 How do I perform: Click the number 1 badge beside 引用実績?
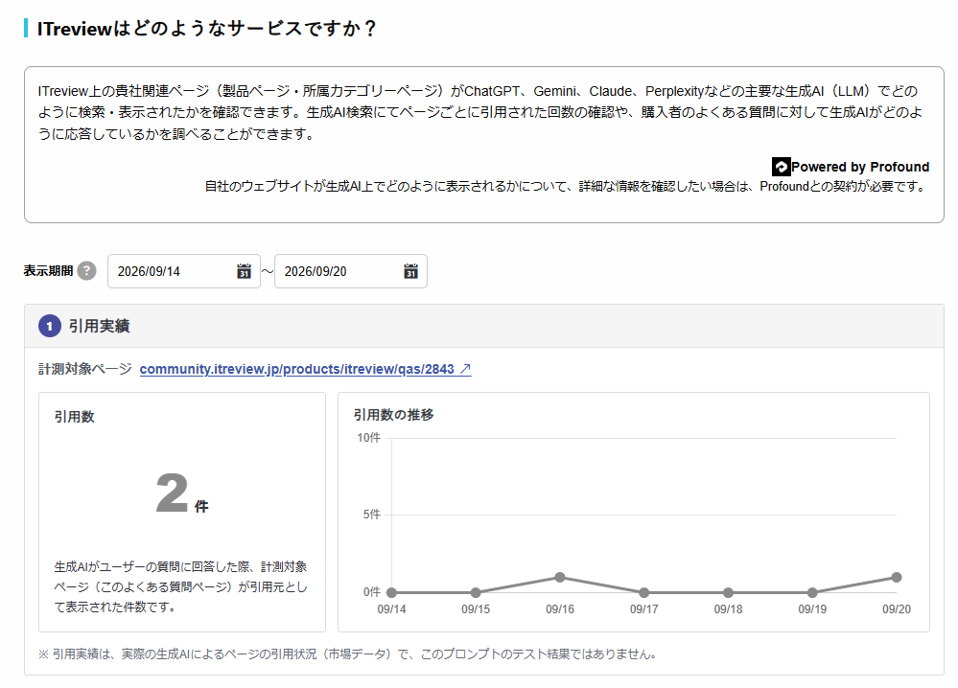(x=49, y=326)
